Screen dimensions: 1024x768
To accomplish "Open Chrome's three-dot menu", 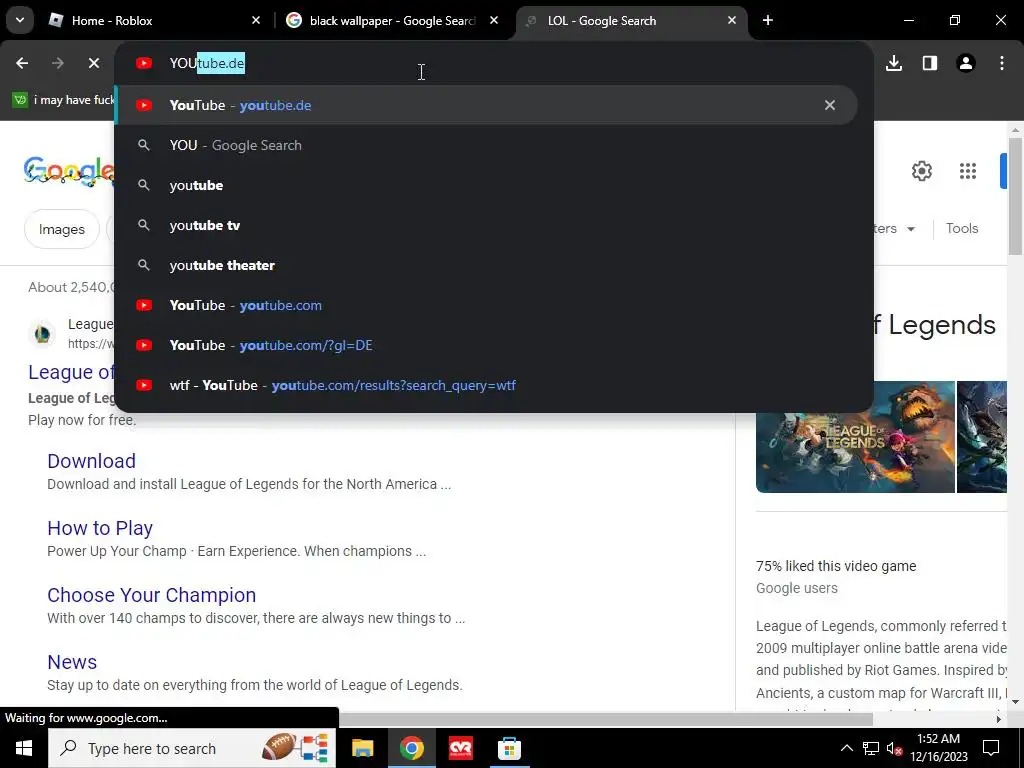I will [x=1002, y=63].
